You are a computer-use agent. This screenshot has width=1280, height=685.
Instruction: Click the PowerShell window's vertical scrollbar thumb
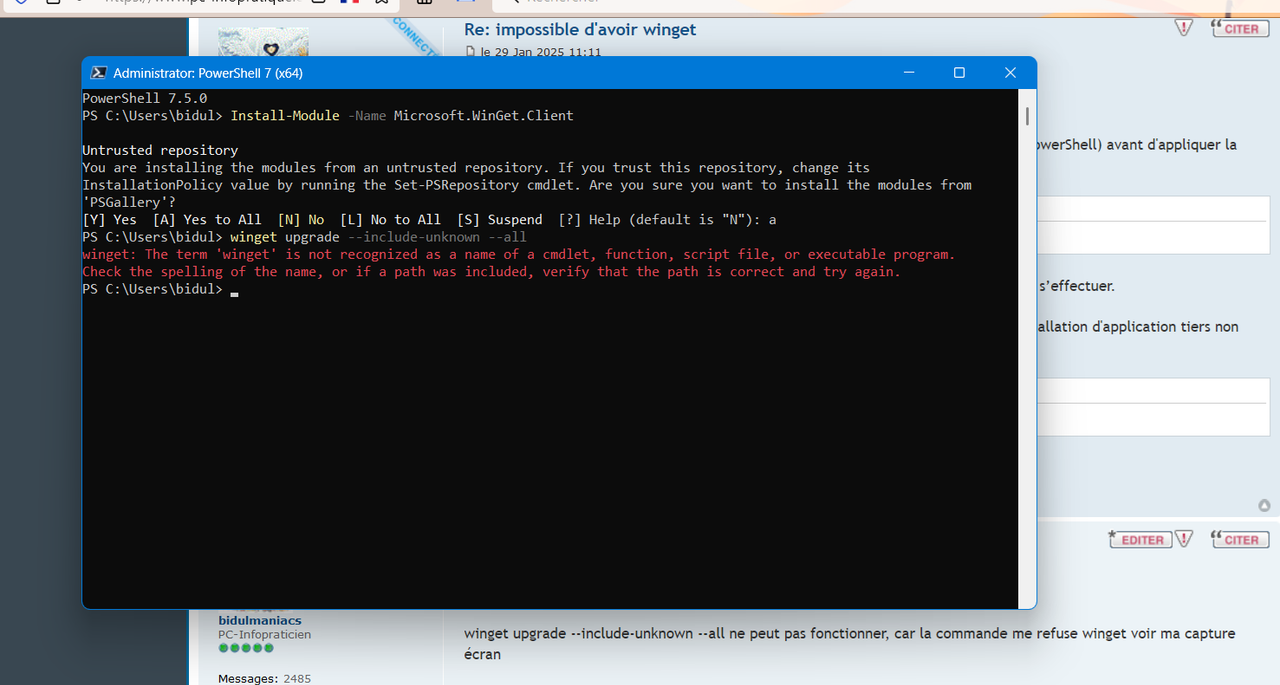pyautogui.click(x=1027, y=117)
